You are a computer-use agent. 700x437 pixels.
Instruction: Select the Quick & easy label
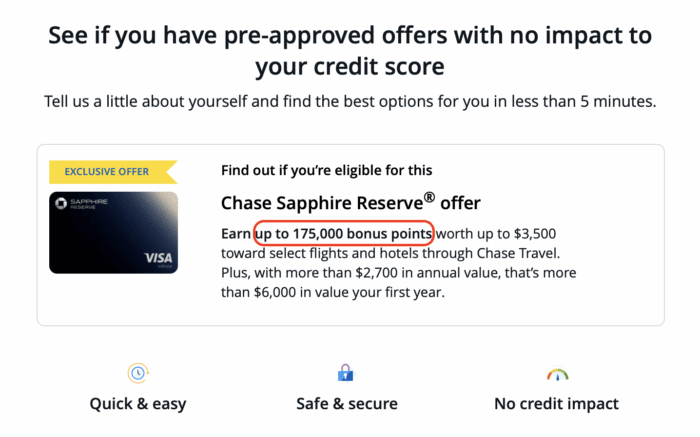coord(139,404)
